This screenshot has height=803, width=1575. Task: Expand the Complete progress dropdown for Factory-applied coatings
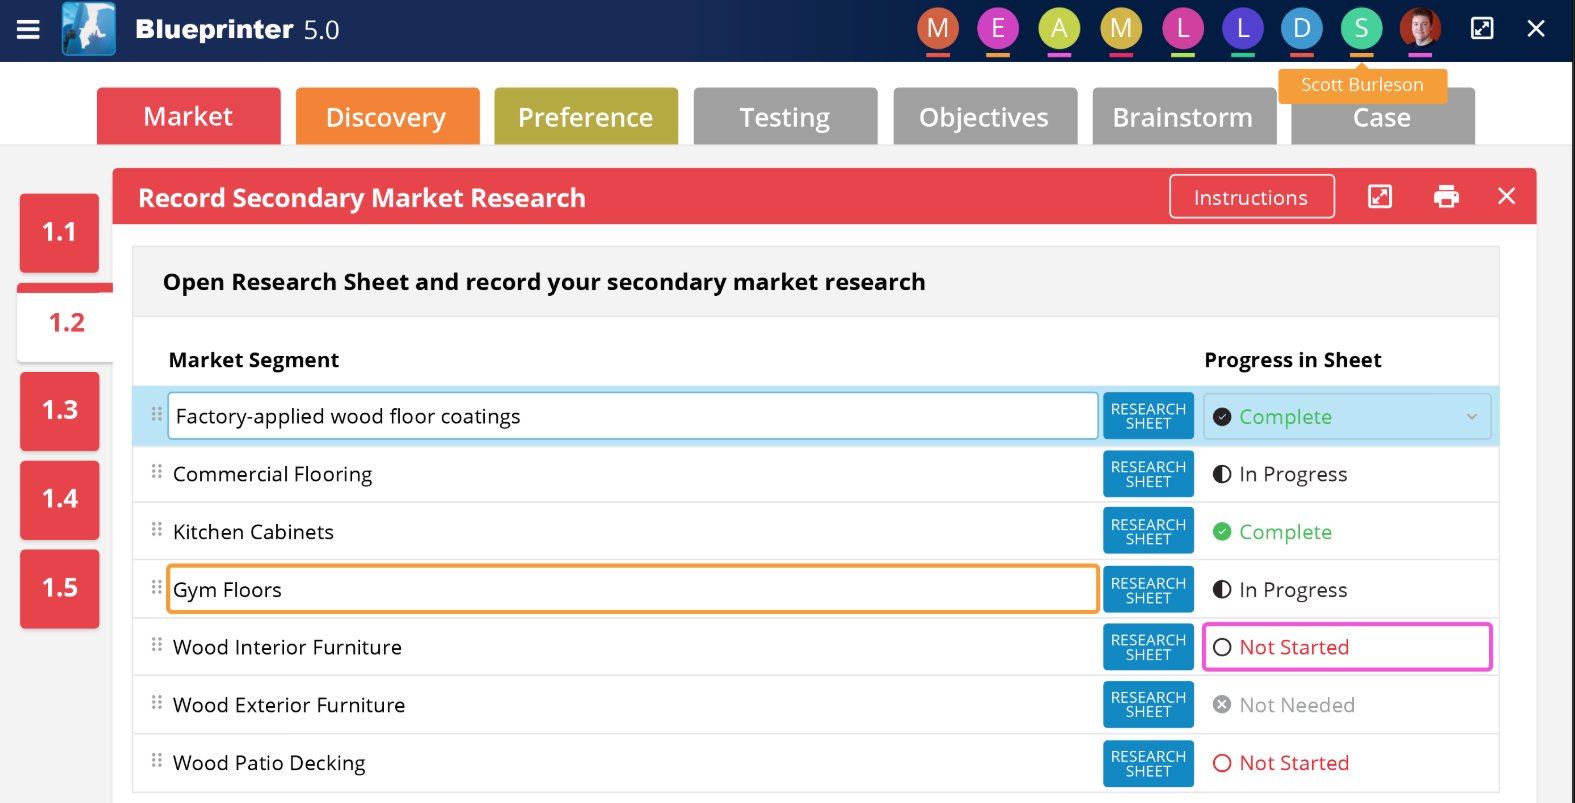coord(1347,416)
